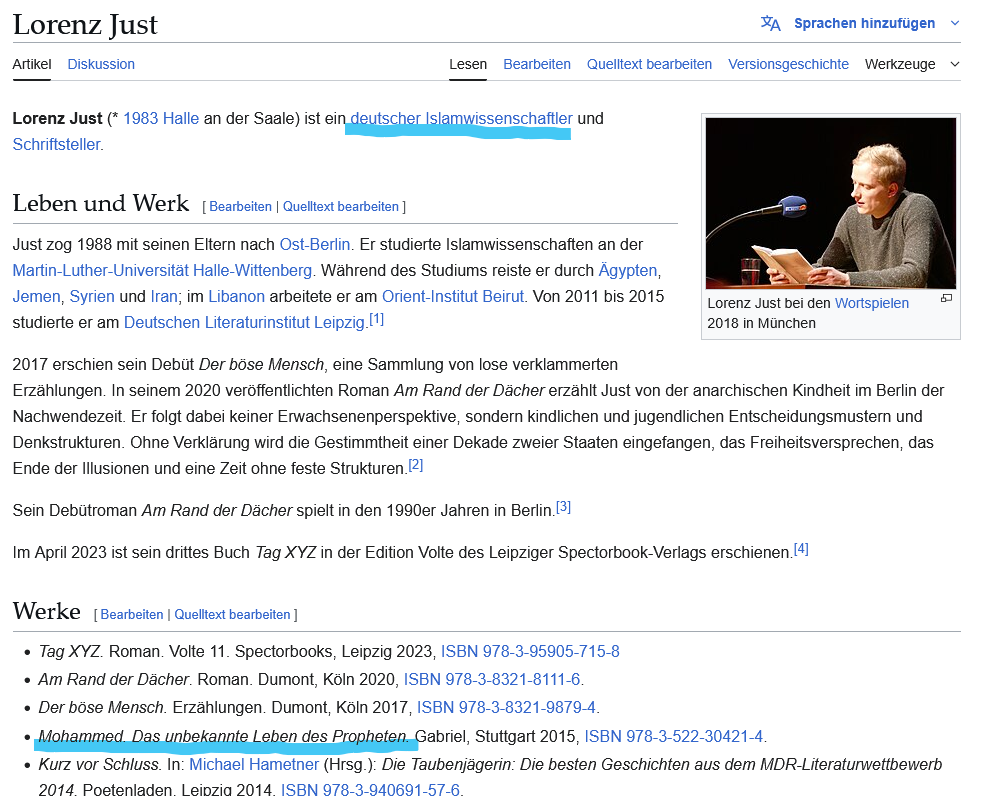Click the Kurz vor Schluss entry title
Viewport: 982px width, 796px height.
pos(99,765)
